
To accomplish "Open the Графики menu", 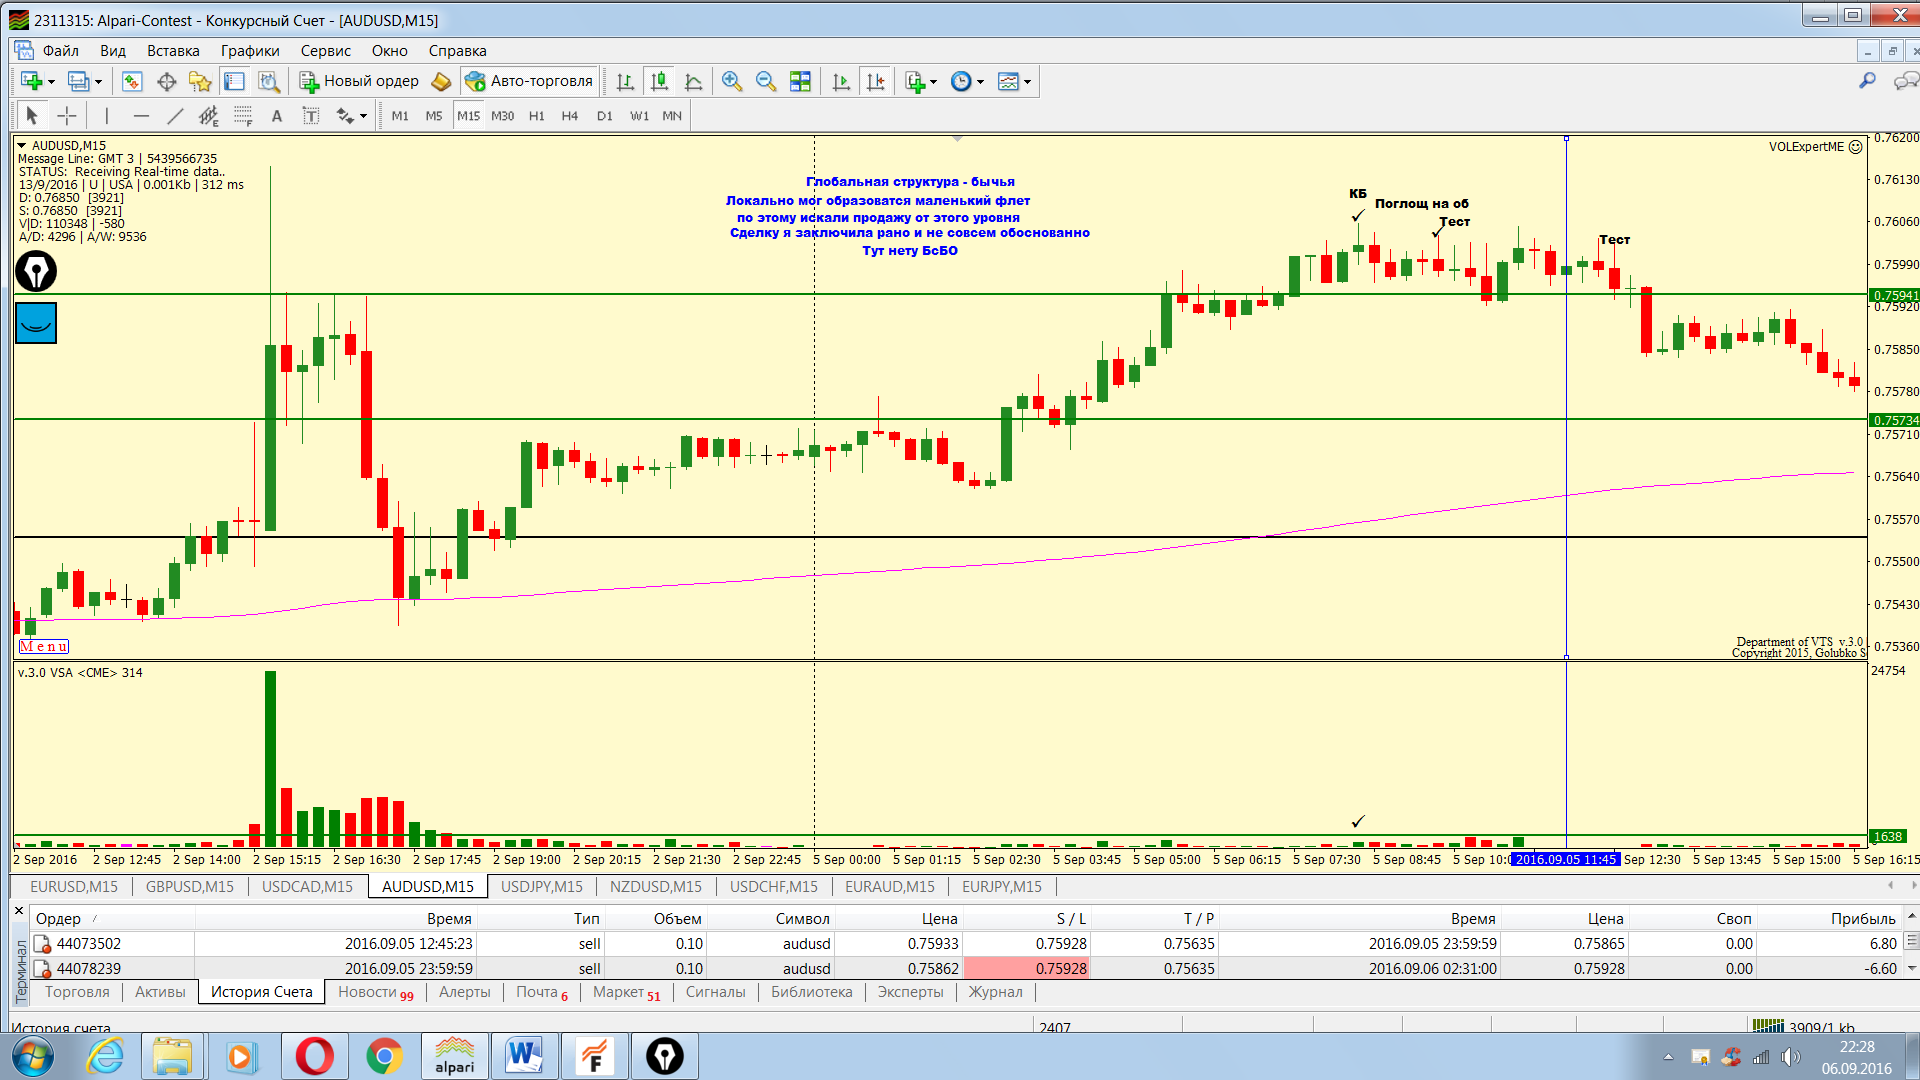I will coord(250,51).
